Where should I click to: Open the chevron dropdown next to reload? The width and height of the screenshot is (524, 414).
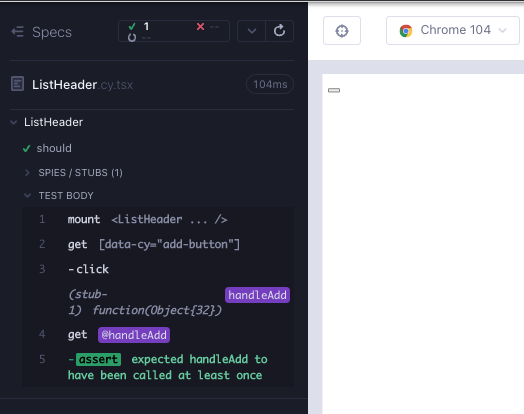(252, 31)
